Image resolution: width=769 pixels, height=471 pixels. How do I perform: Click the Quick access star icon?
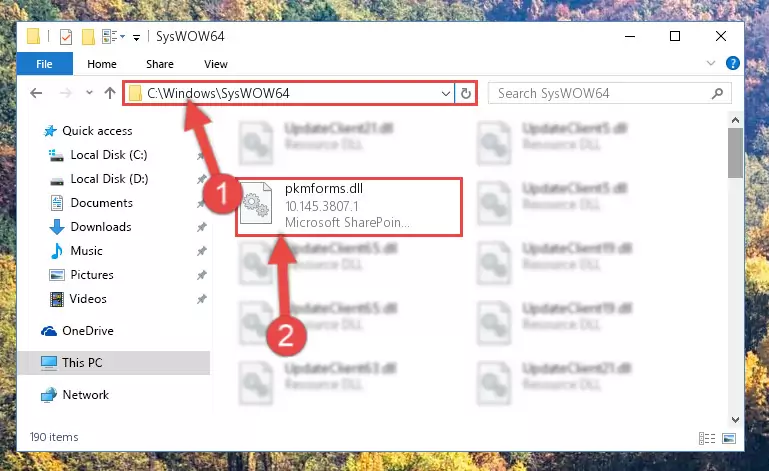(50, 131)
